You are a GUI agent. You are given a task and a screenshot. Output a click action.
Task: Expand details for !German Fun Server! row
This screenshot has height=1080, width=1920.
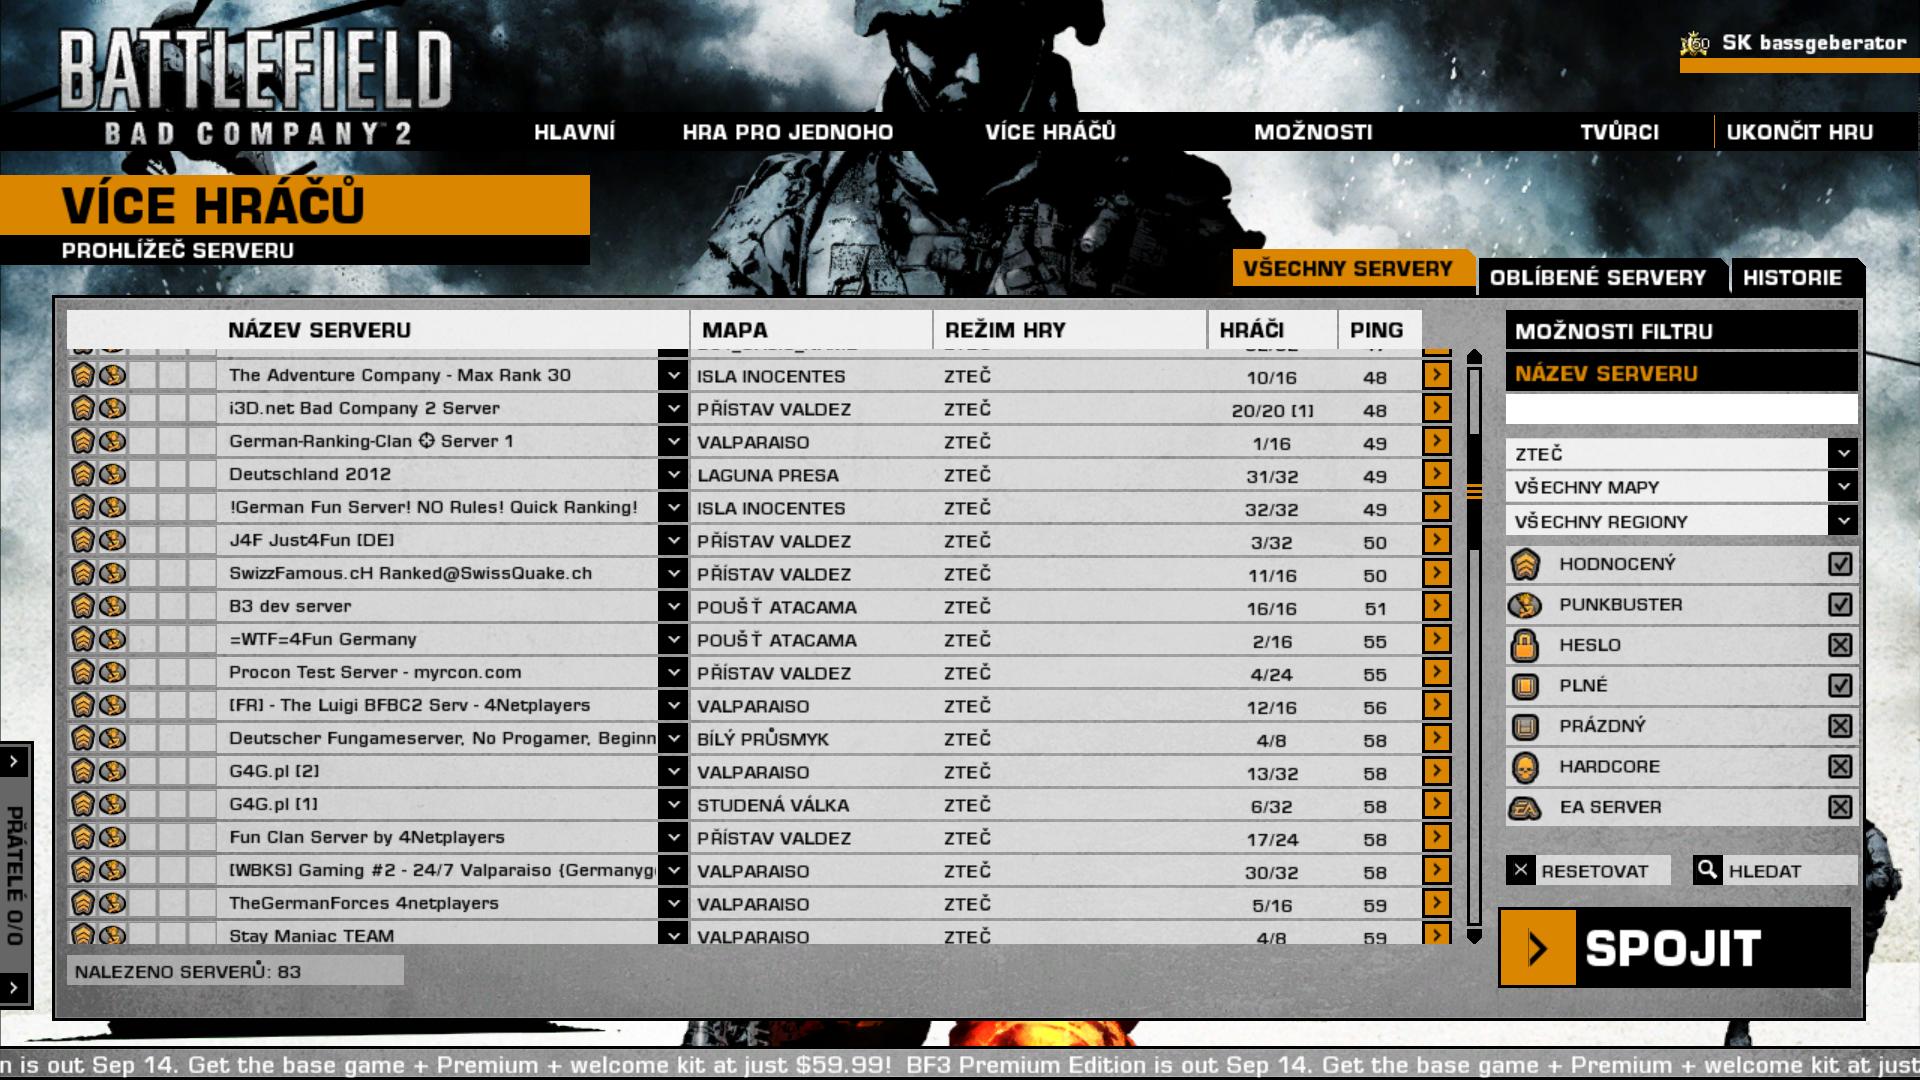tap(673, 507)
